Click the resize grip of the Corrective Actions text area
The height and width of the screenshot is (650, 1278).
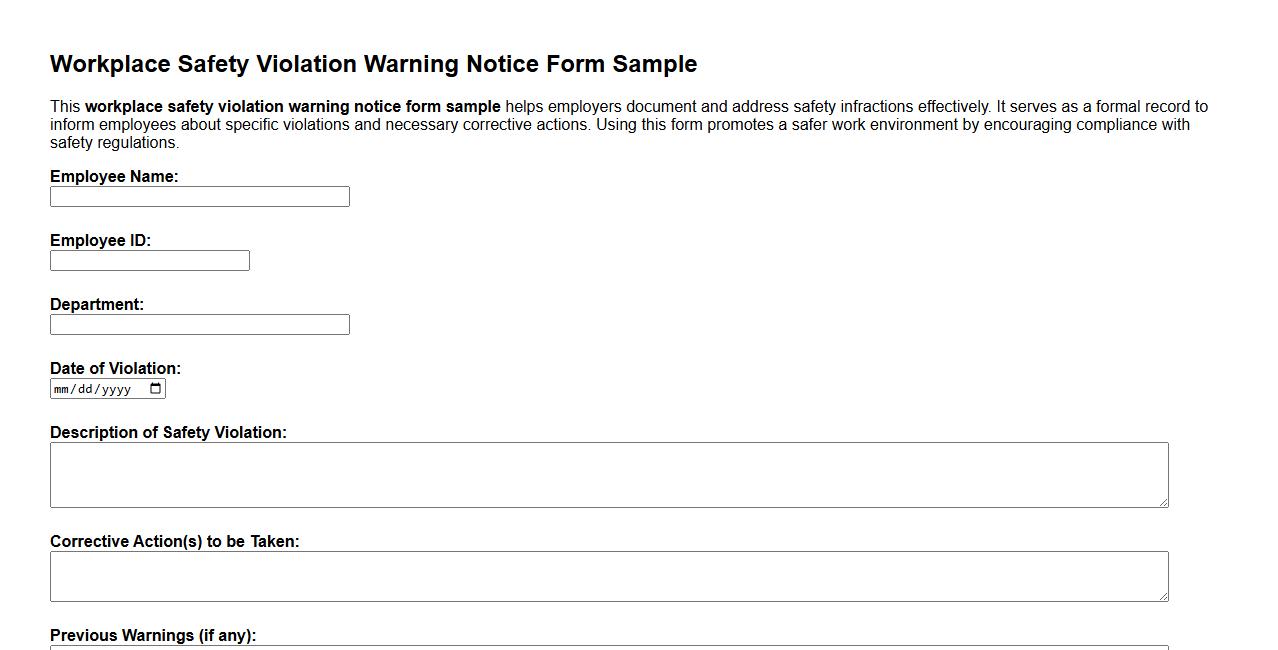point(1164,598)
